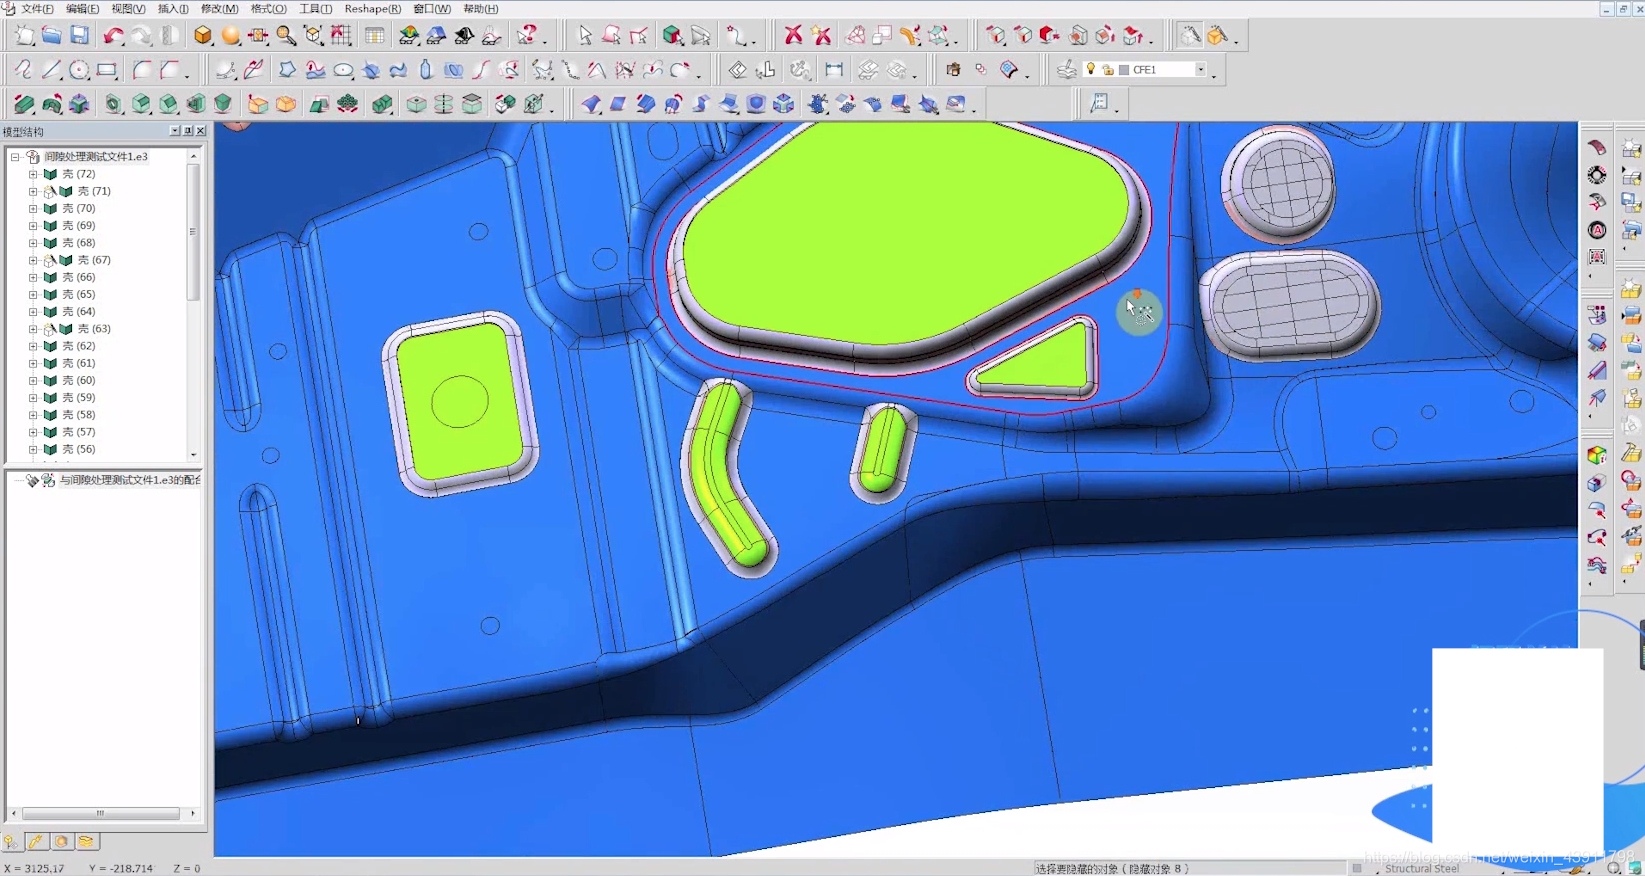1645x876 pixels.
Task: Close the 模型结构 panel
Action: 201,131
